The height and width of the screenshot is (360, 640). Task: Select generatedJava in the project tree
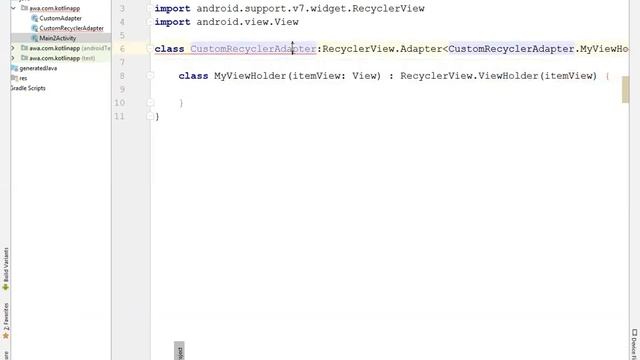click(38, 68)
